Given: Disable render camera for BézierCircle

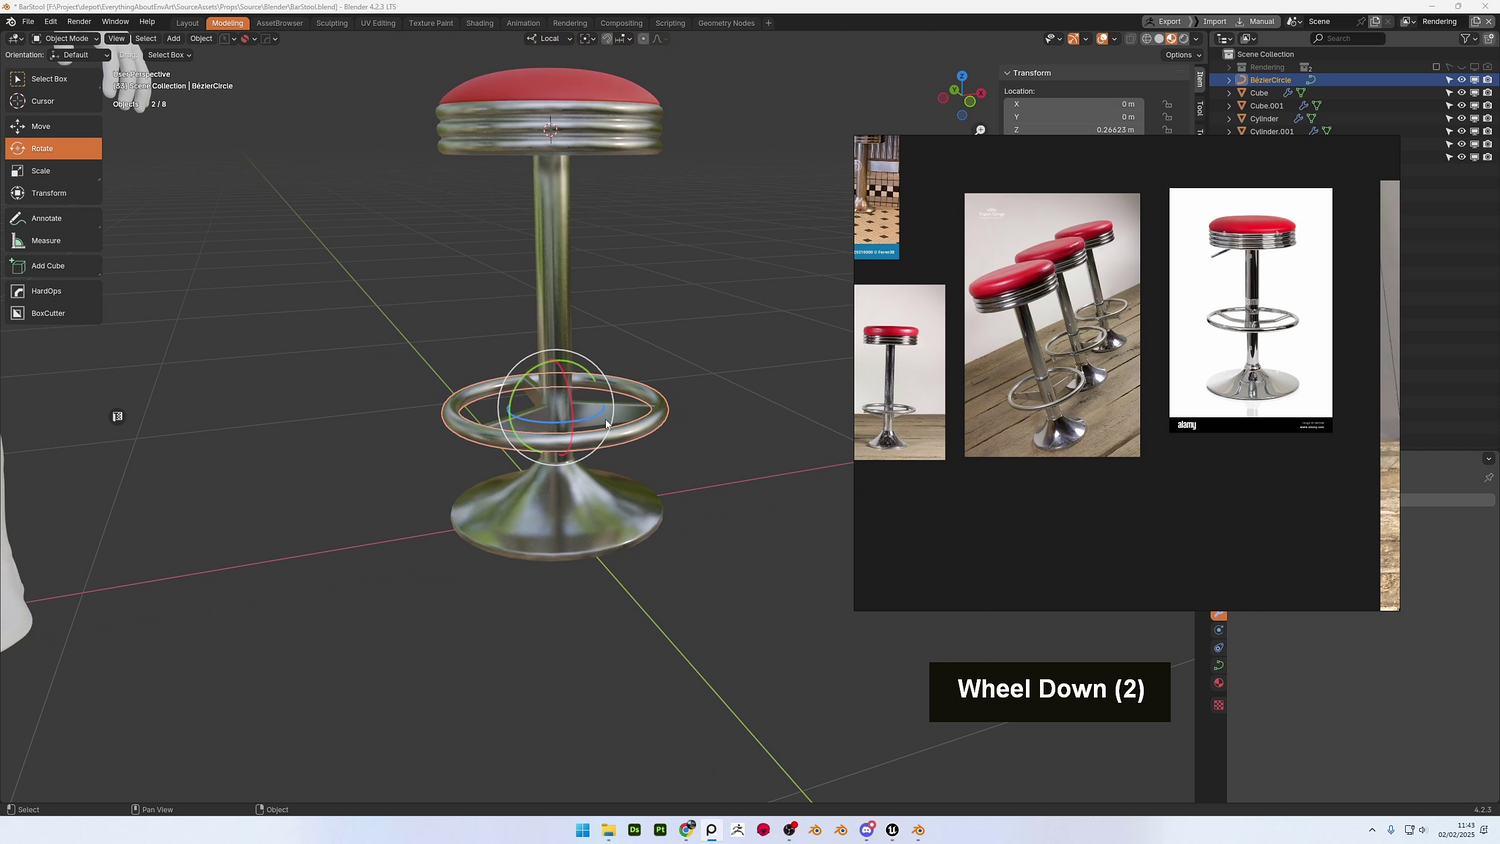Looking at the screenshot, I should pyautogui.click(x=1487, y=80).
